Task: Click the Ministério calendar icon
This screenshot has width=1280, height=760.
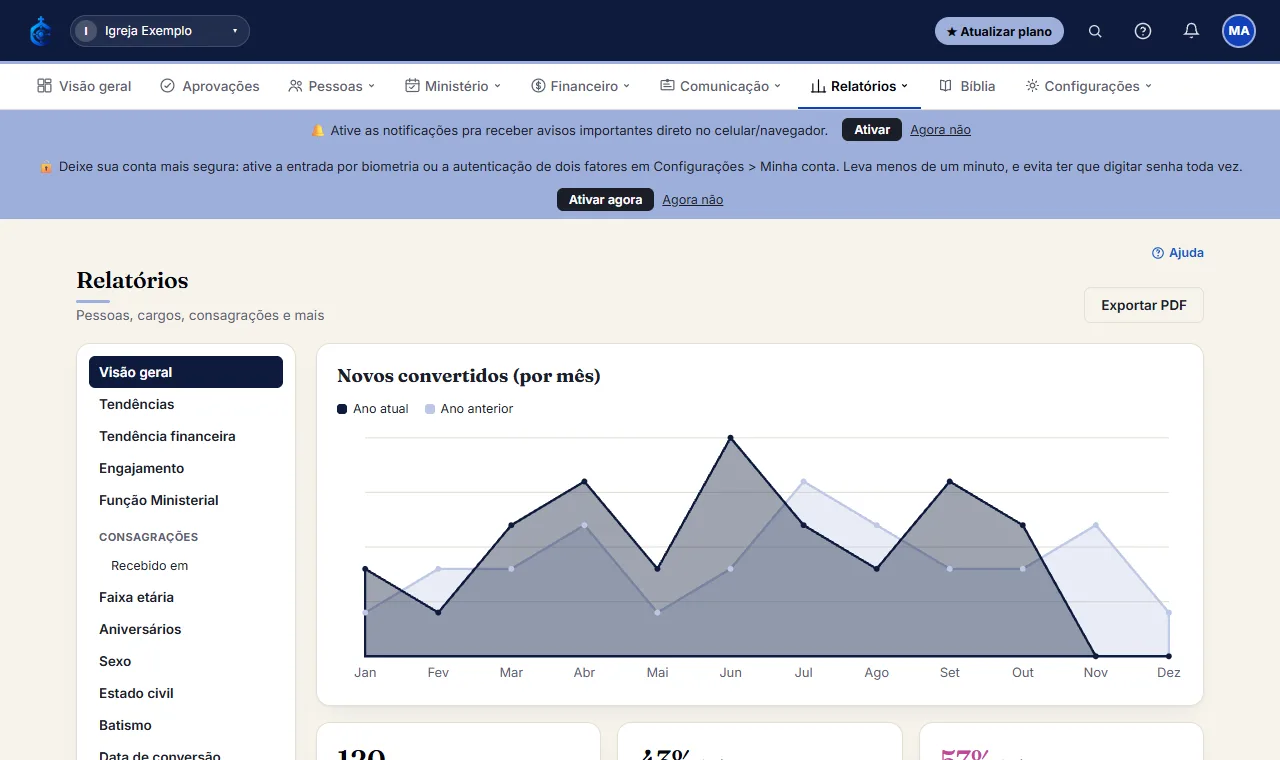Action: [x=412, y=86]
